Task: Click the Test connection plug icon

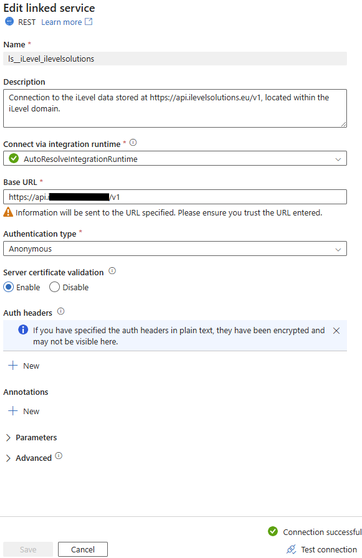Action: [x=291, y=549]
